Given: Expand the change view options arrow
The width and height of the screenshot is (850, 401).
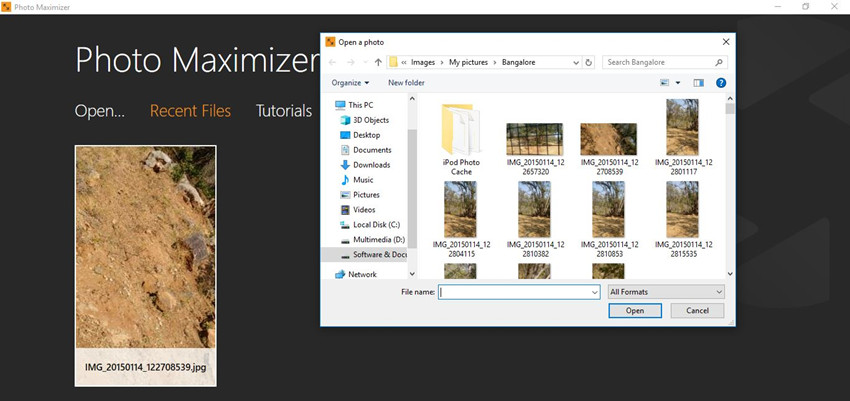Looking at the screenshot, I should [677, 83].
